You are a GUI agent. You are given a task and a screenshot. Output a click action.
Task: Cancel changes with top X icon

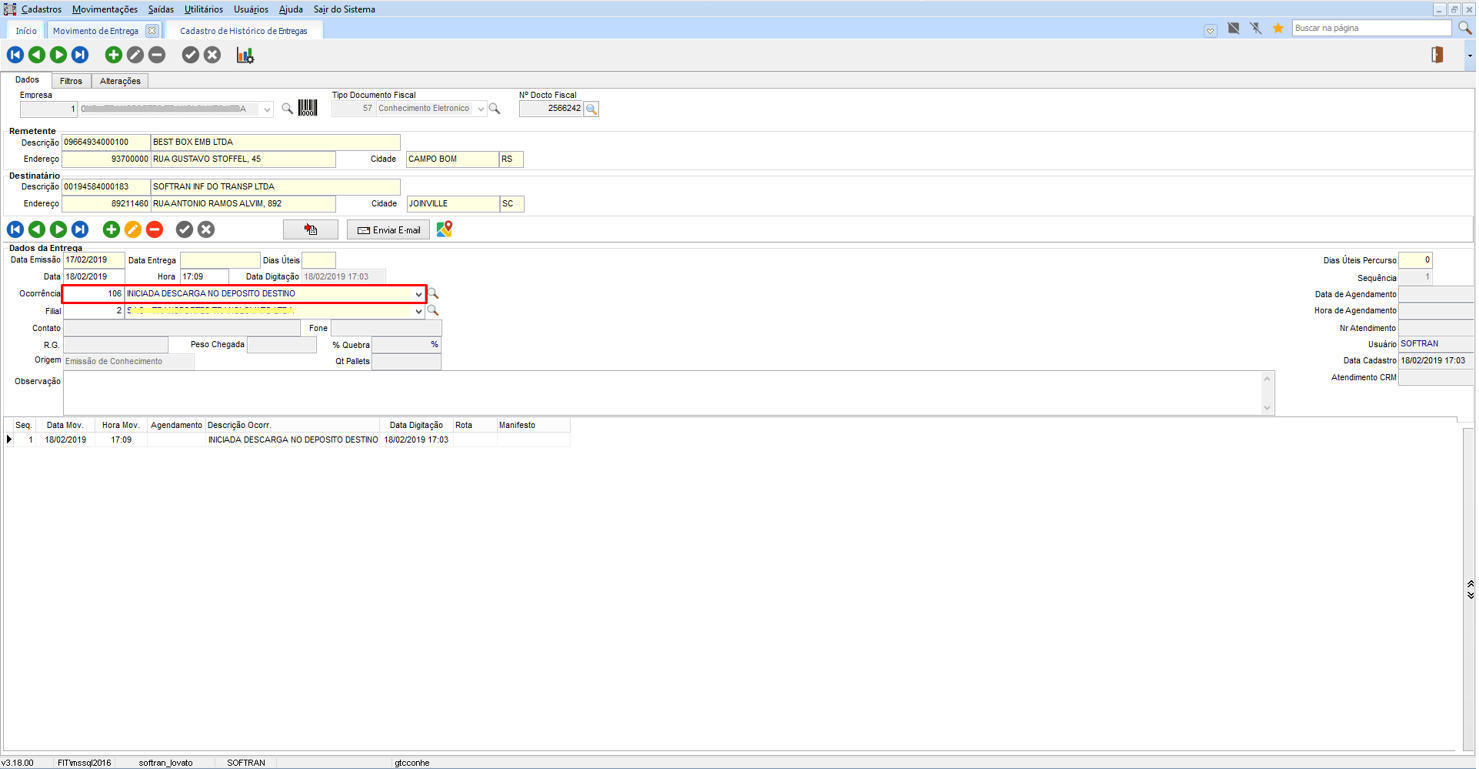(x=212, y=55)
